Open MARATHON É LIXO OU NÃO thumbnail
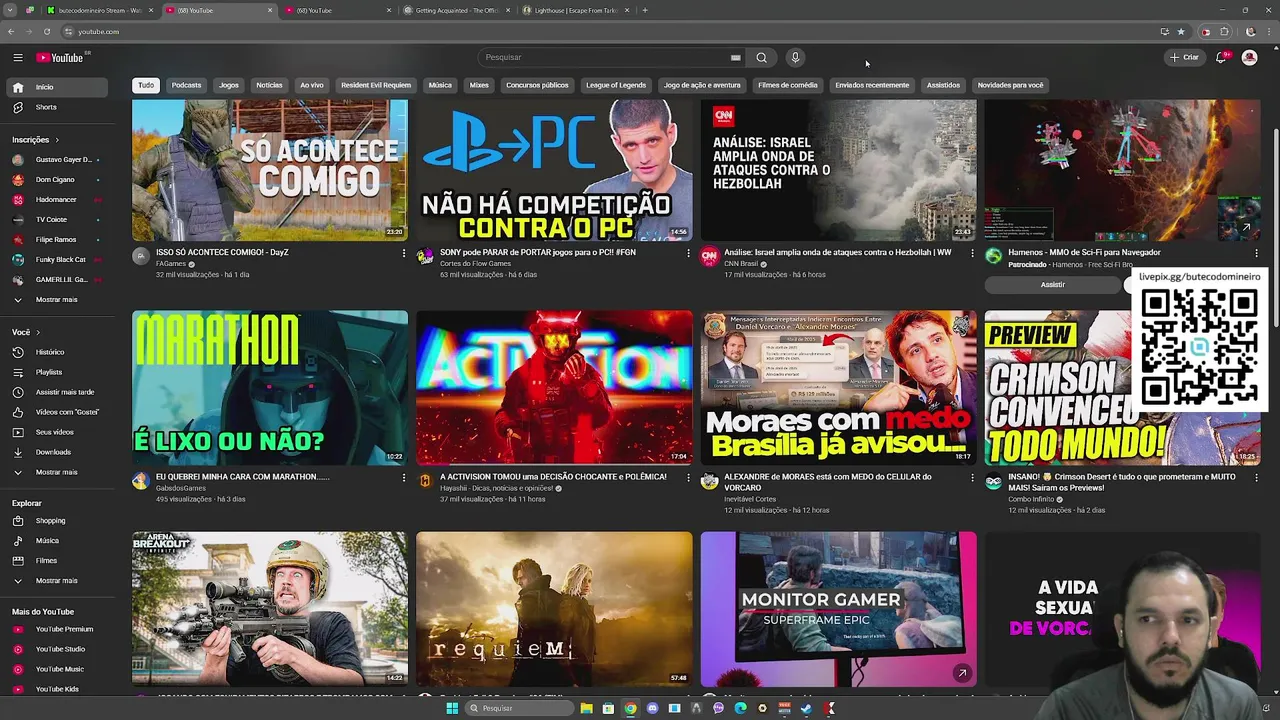This screenshot has height=720, width=1280. click(270, 388)
